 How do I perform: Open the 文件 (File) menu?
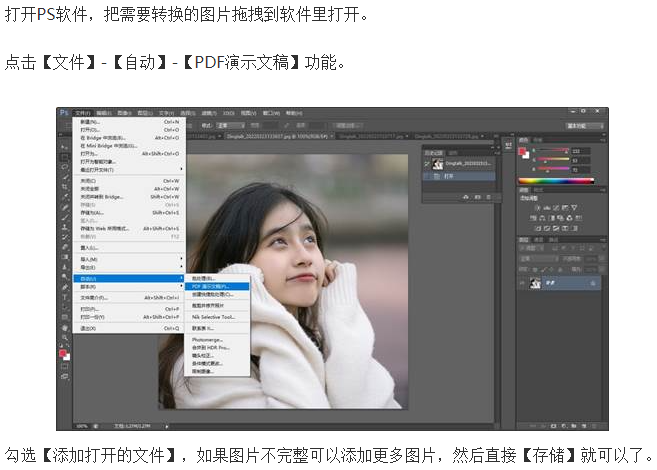click(x=83, y=113)
